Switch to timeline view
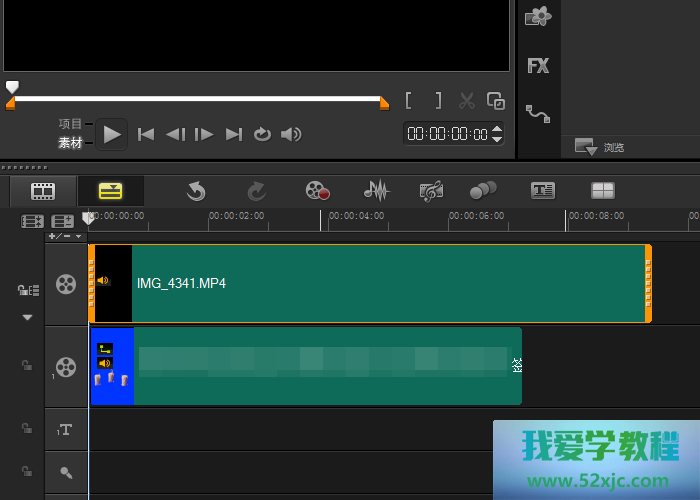The width and height of the screenshot is (700, 500). click(x=110, y=190)
